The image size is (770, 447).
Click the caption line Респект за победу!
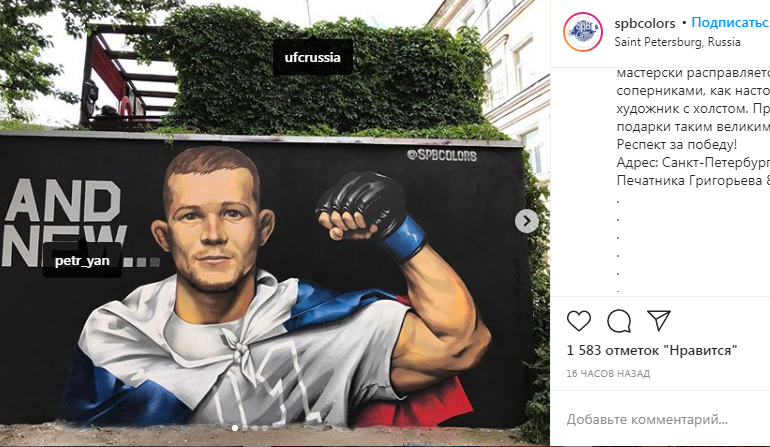(677, 144)
